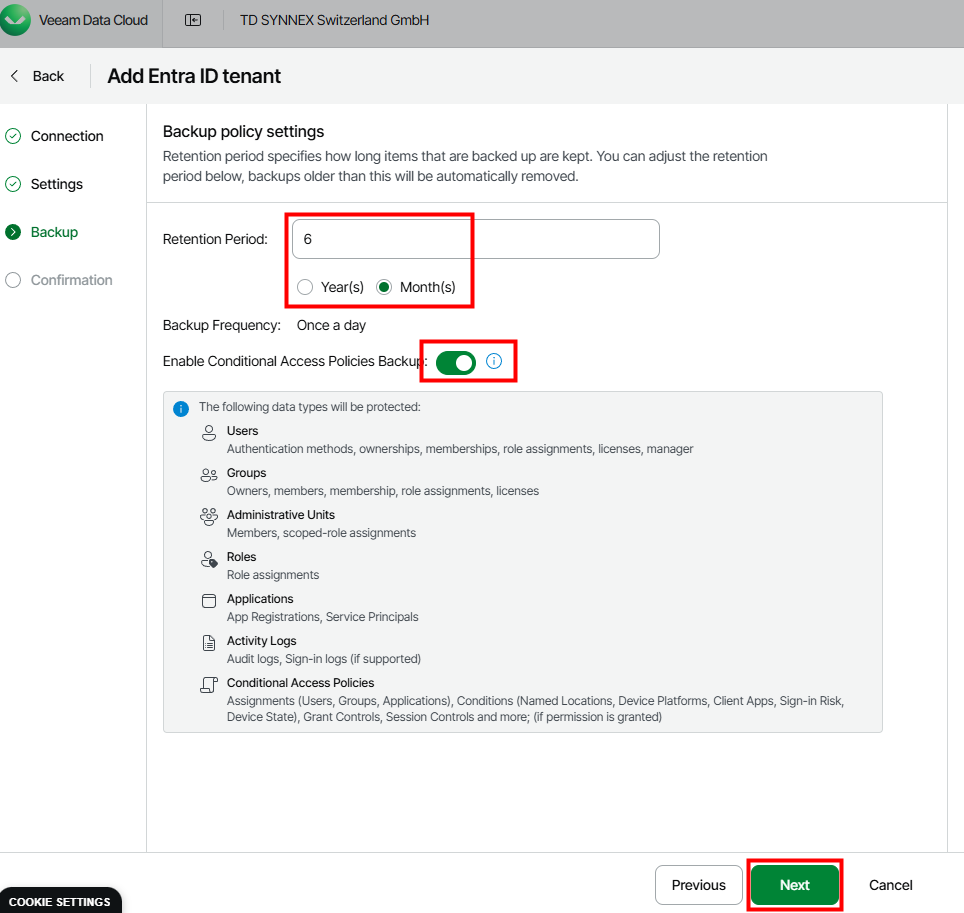Screen dimensions: 964x913
Task: Click the Administrative Units icon
Action: coord(209,516)
